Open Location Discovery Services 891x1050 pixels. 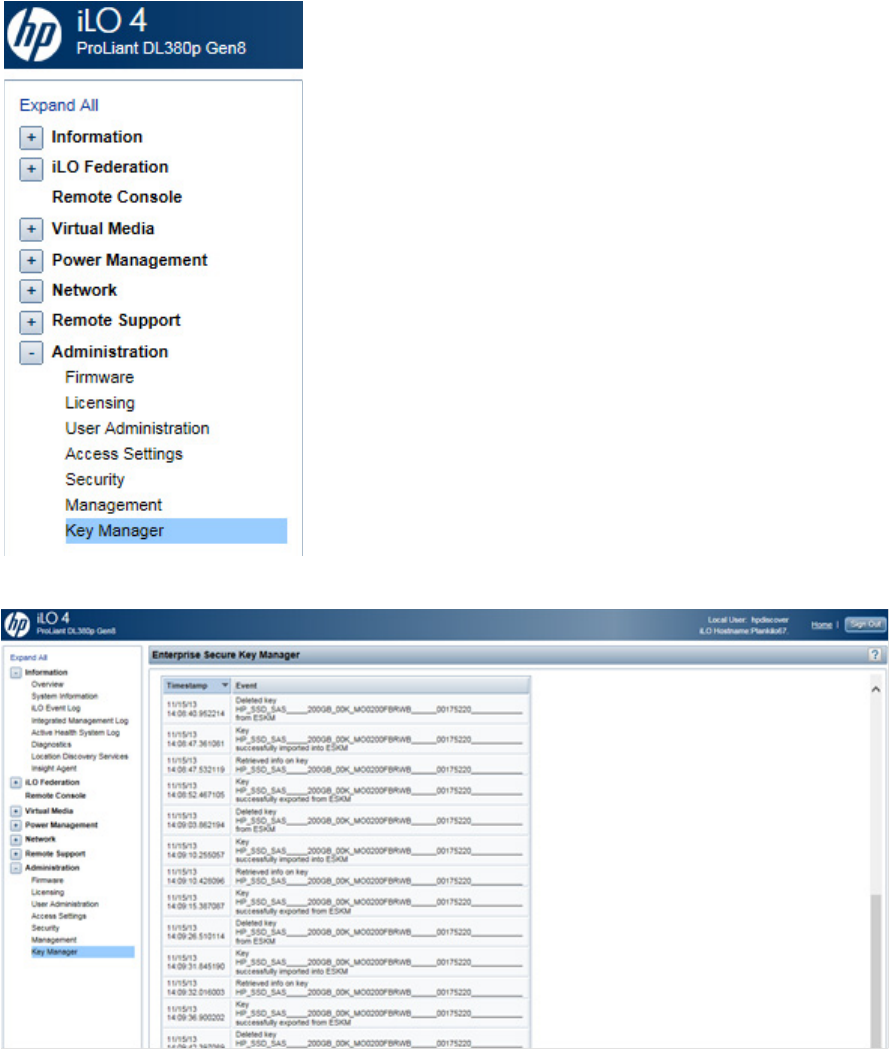coord(80,757)
